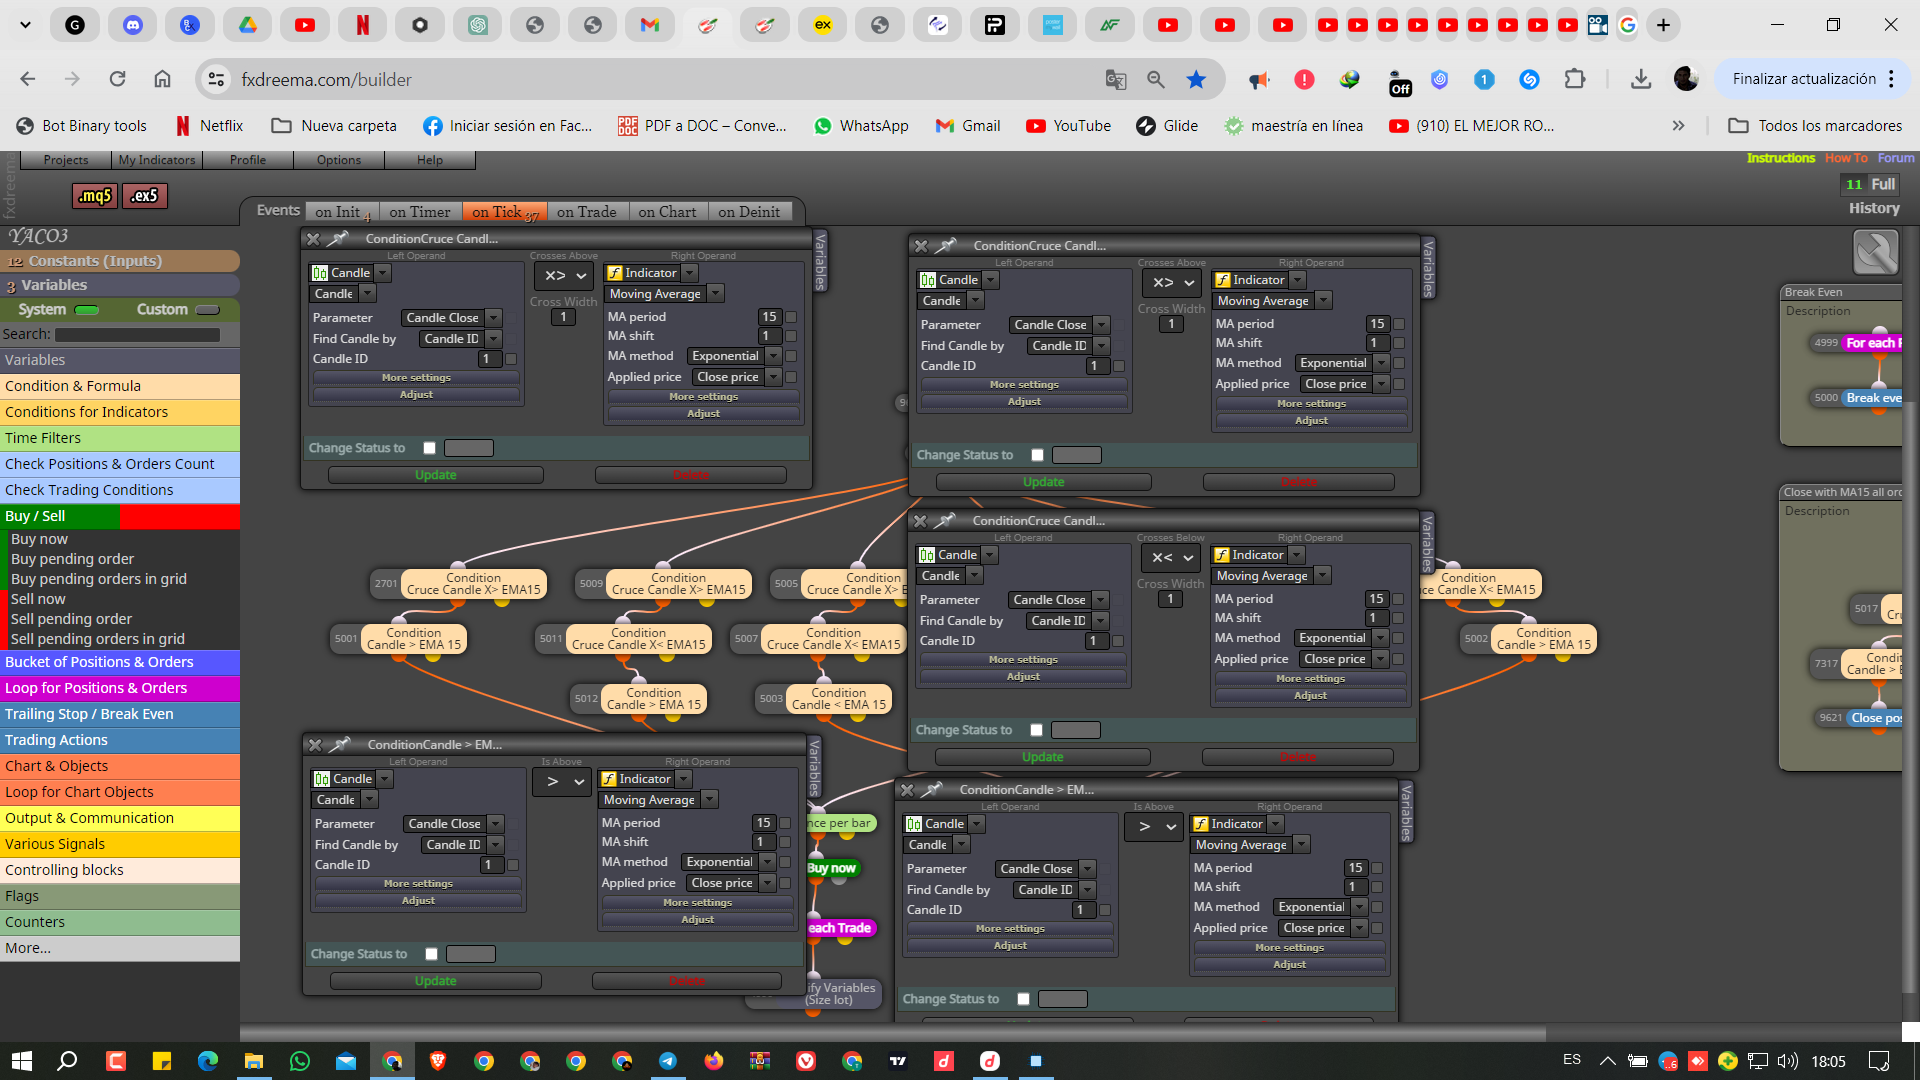Close the bottom-left ConditionCandle > EM dialog
This screenshot has height=1080, width=1920.
point(315,745)
